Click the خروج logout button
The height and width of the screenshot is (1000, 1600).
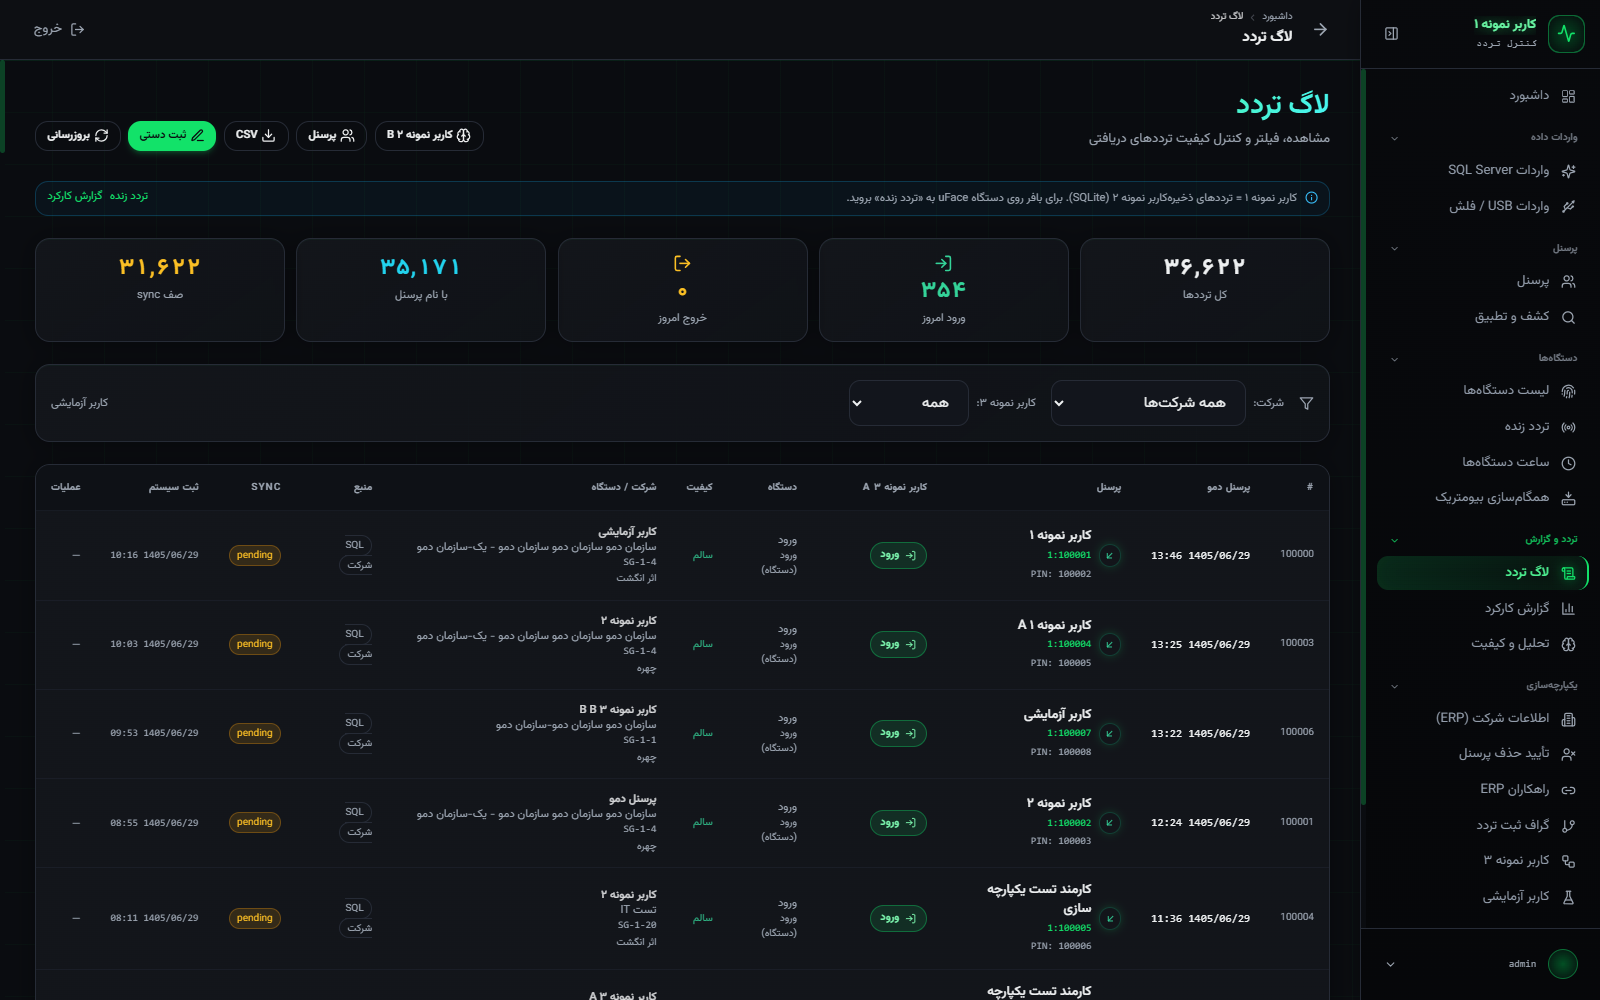click(59, 30)
